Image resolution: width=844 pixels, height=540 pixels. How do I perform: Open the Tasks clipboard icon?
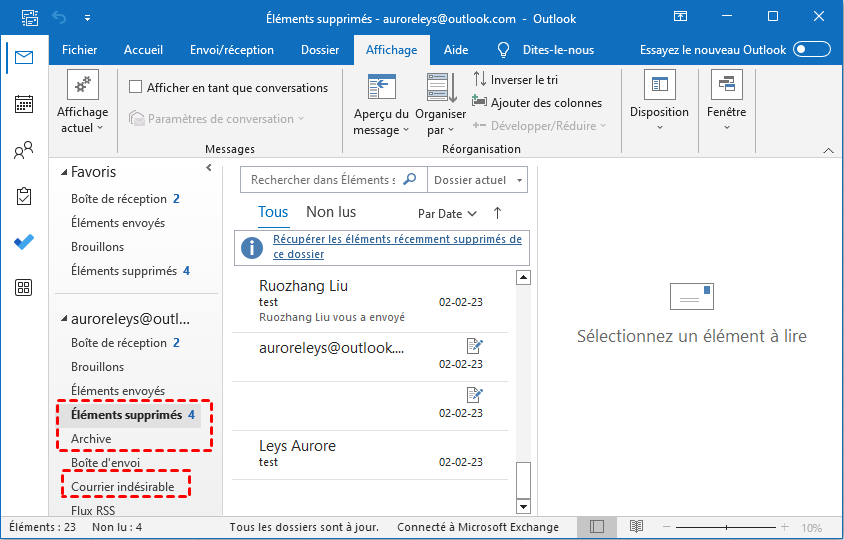coord(24,197)
